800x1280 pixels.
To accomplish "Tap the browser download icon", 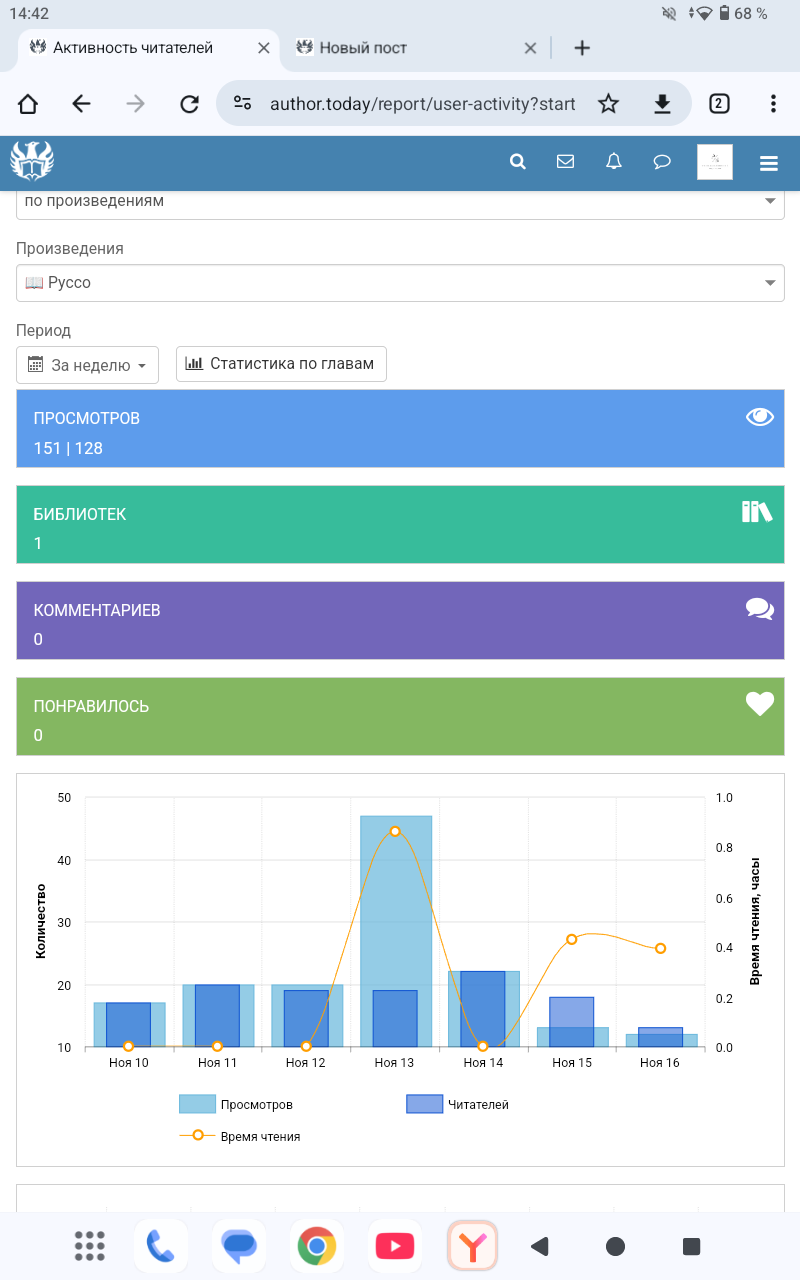I will 661,104.
